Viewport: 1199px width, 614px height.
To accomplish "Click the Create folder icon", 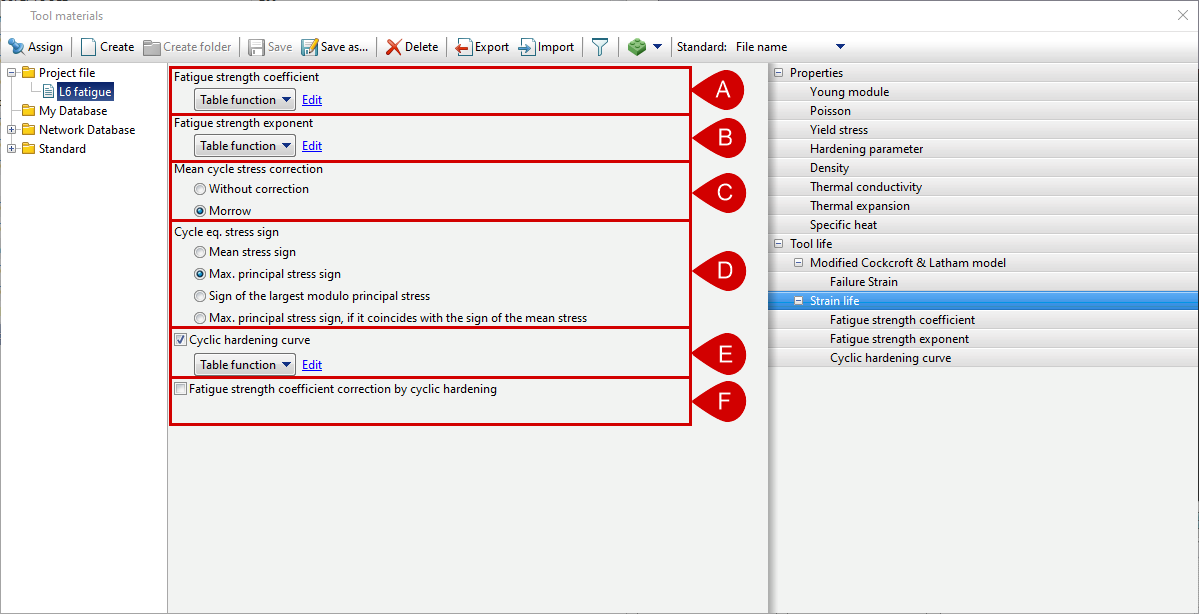I will coord(150,46).
